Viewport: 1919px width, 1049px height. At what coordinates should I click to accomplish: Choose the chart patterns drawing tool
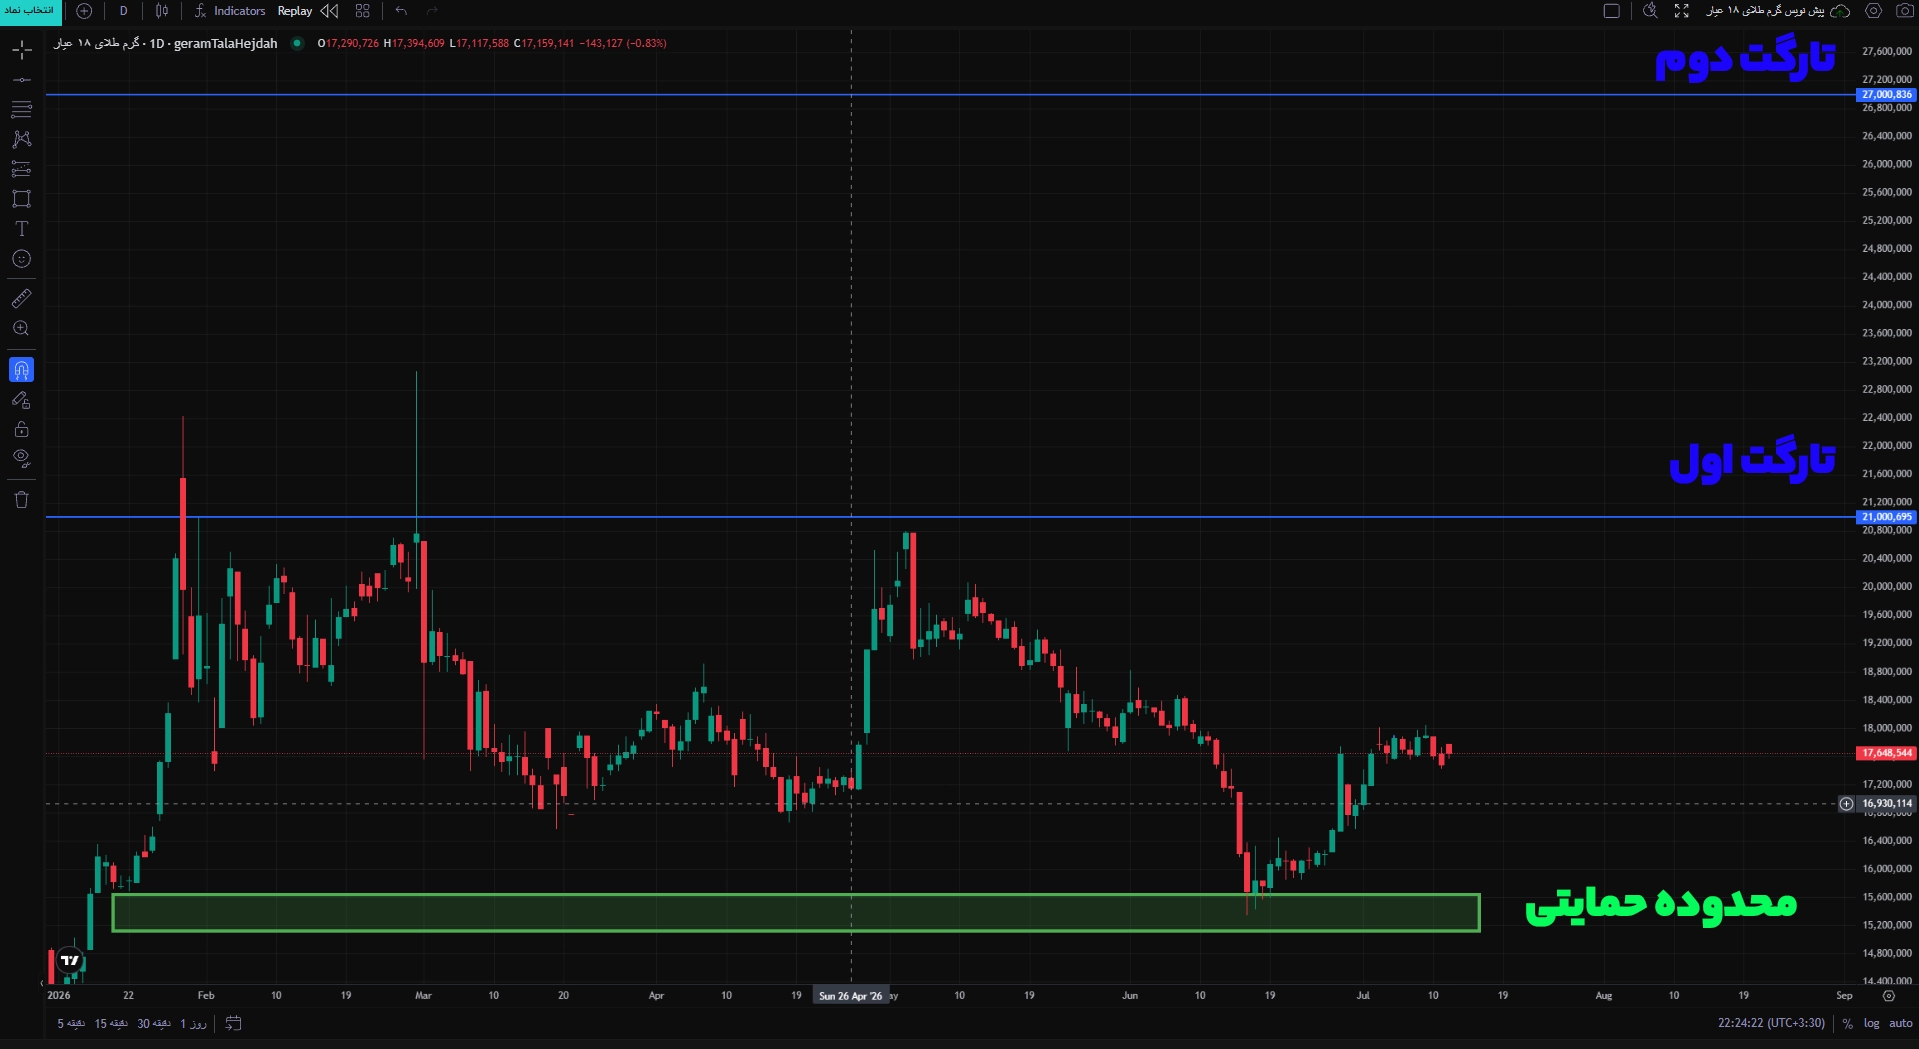tap(22, 139)
